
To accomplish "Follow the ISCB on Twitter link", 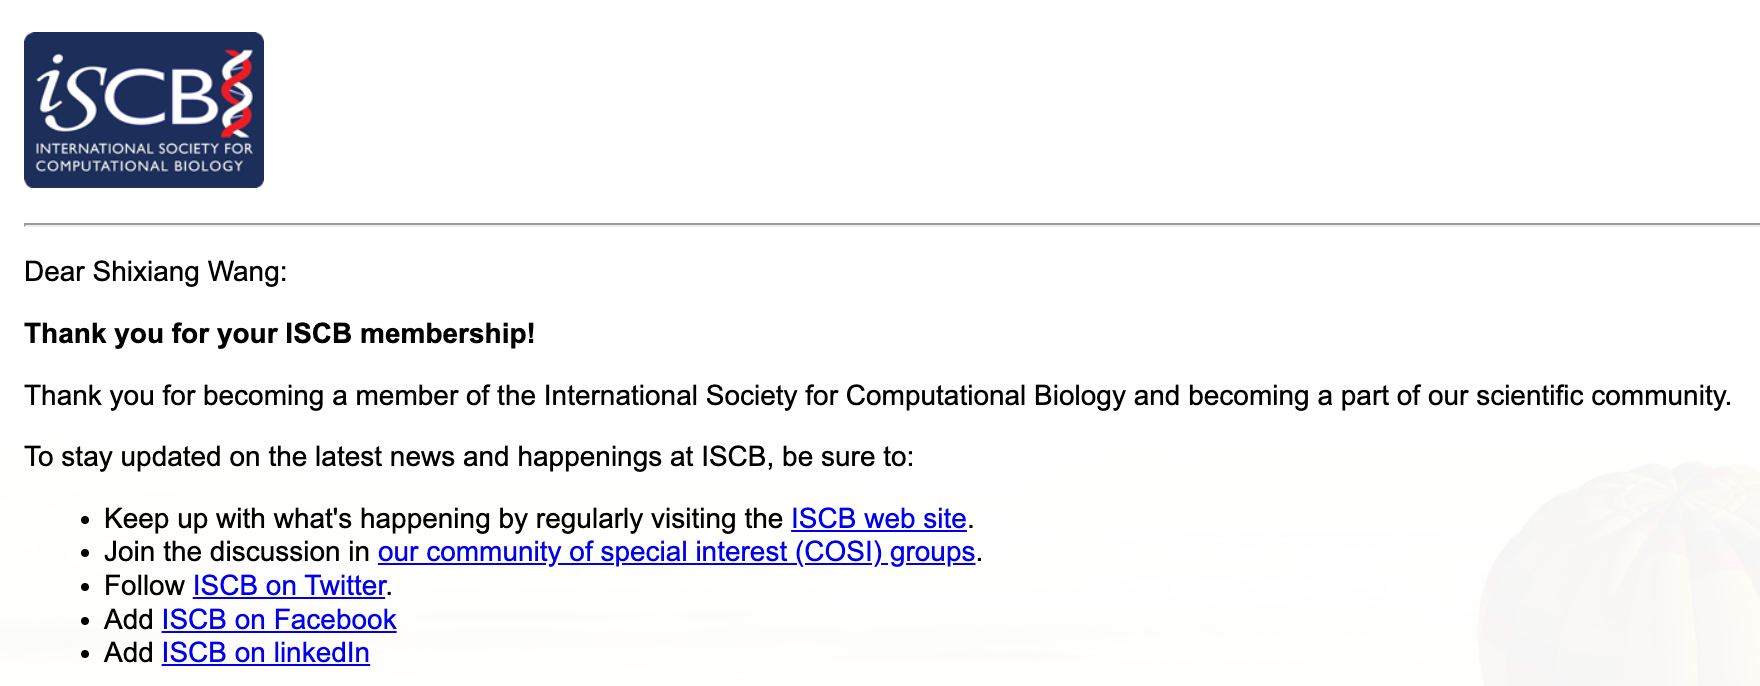I will point(289,586).
